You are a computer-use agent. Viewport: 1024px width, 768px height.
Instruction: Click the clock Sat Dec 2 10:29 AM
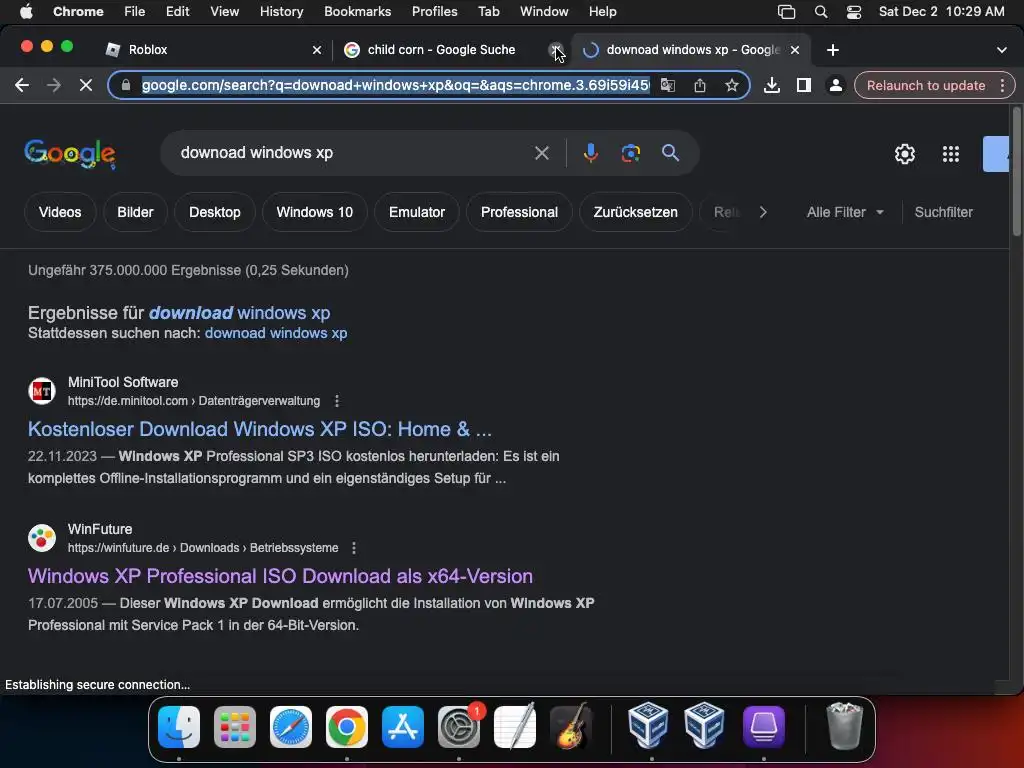click(x=941, y=12)
